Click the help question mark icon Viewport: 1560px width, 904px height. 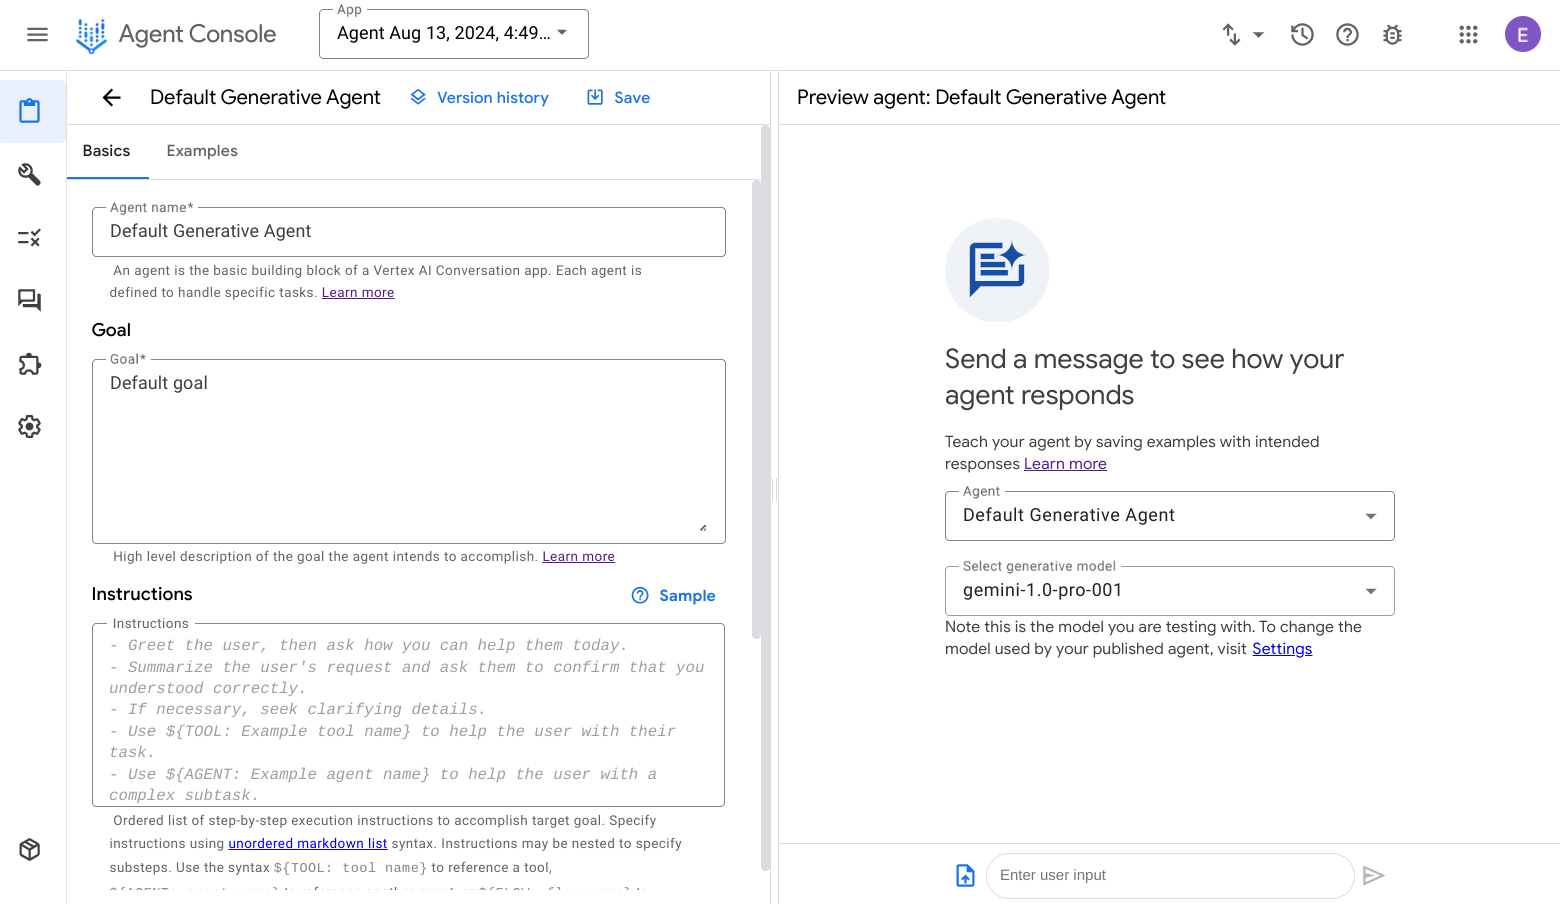[x=1347, y=35]
